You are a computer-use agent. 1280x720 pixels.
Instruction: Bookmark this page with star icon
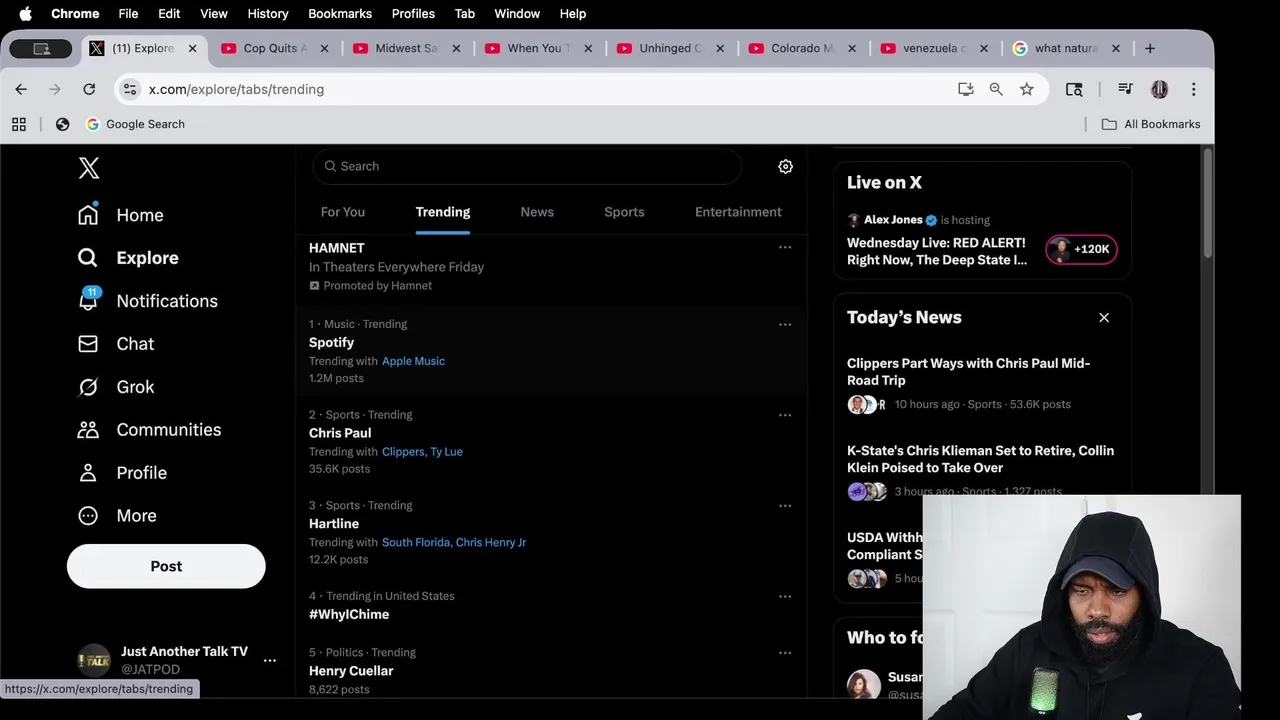1027,89
